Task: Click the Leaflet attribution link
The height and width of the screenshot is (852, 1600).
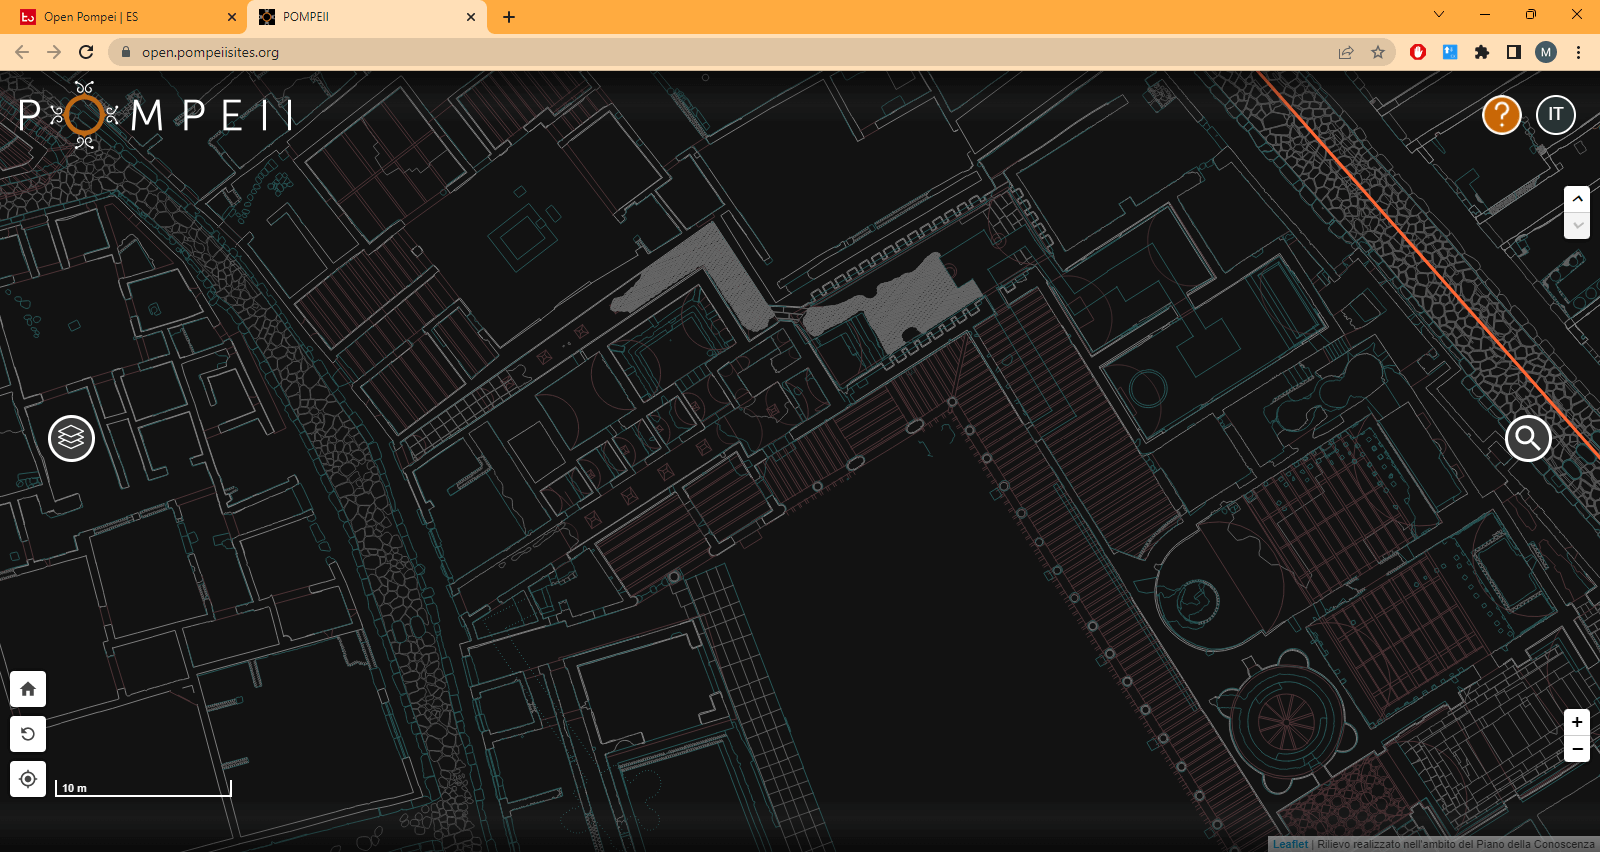Action: click(1290, 844)
